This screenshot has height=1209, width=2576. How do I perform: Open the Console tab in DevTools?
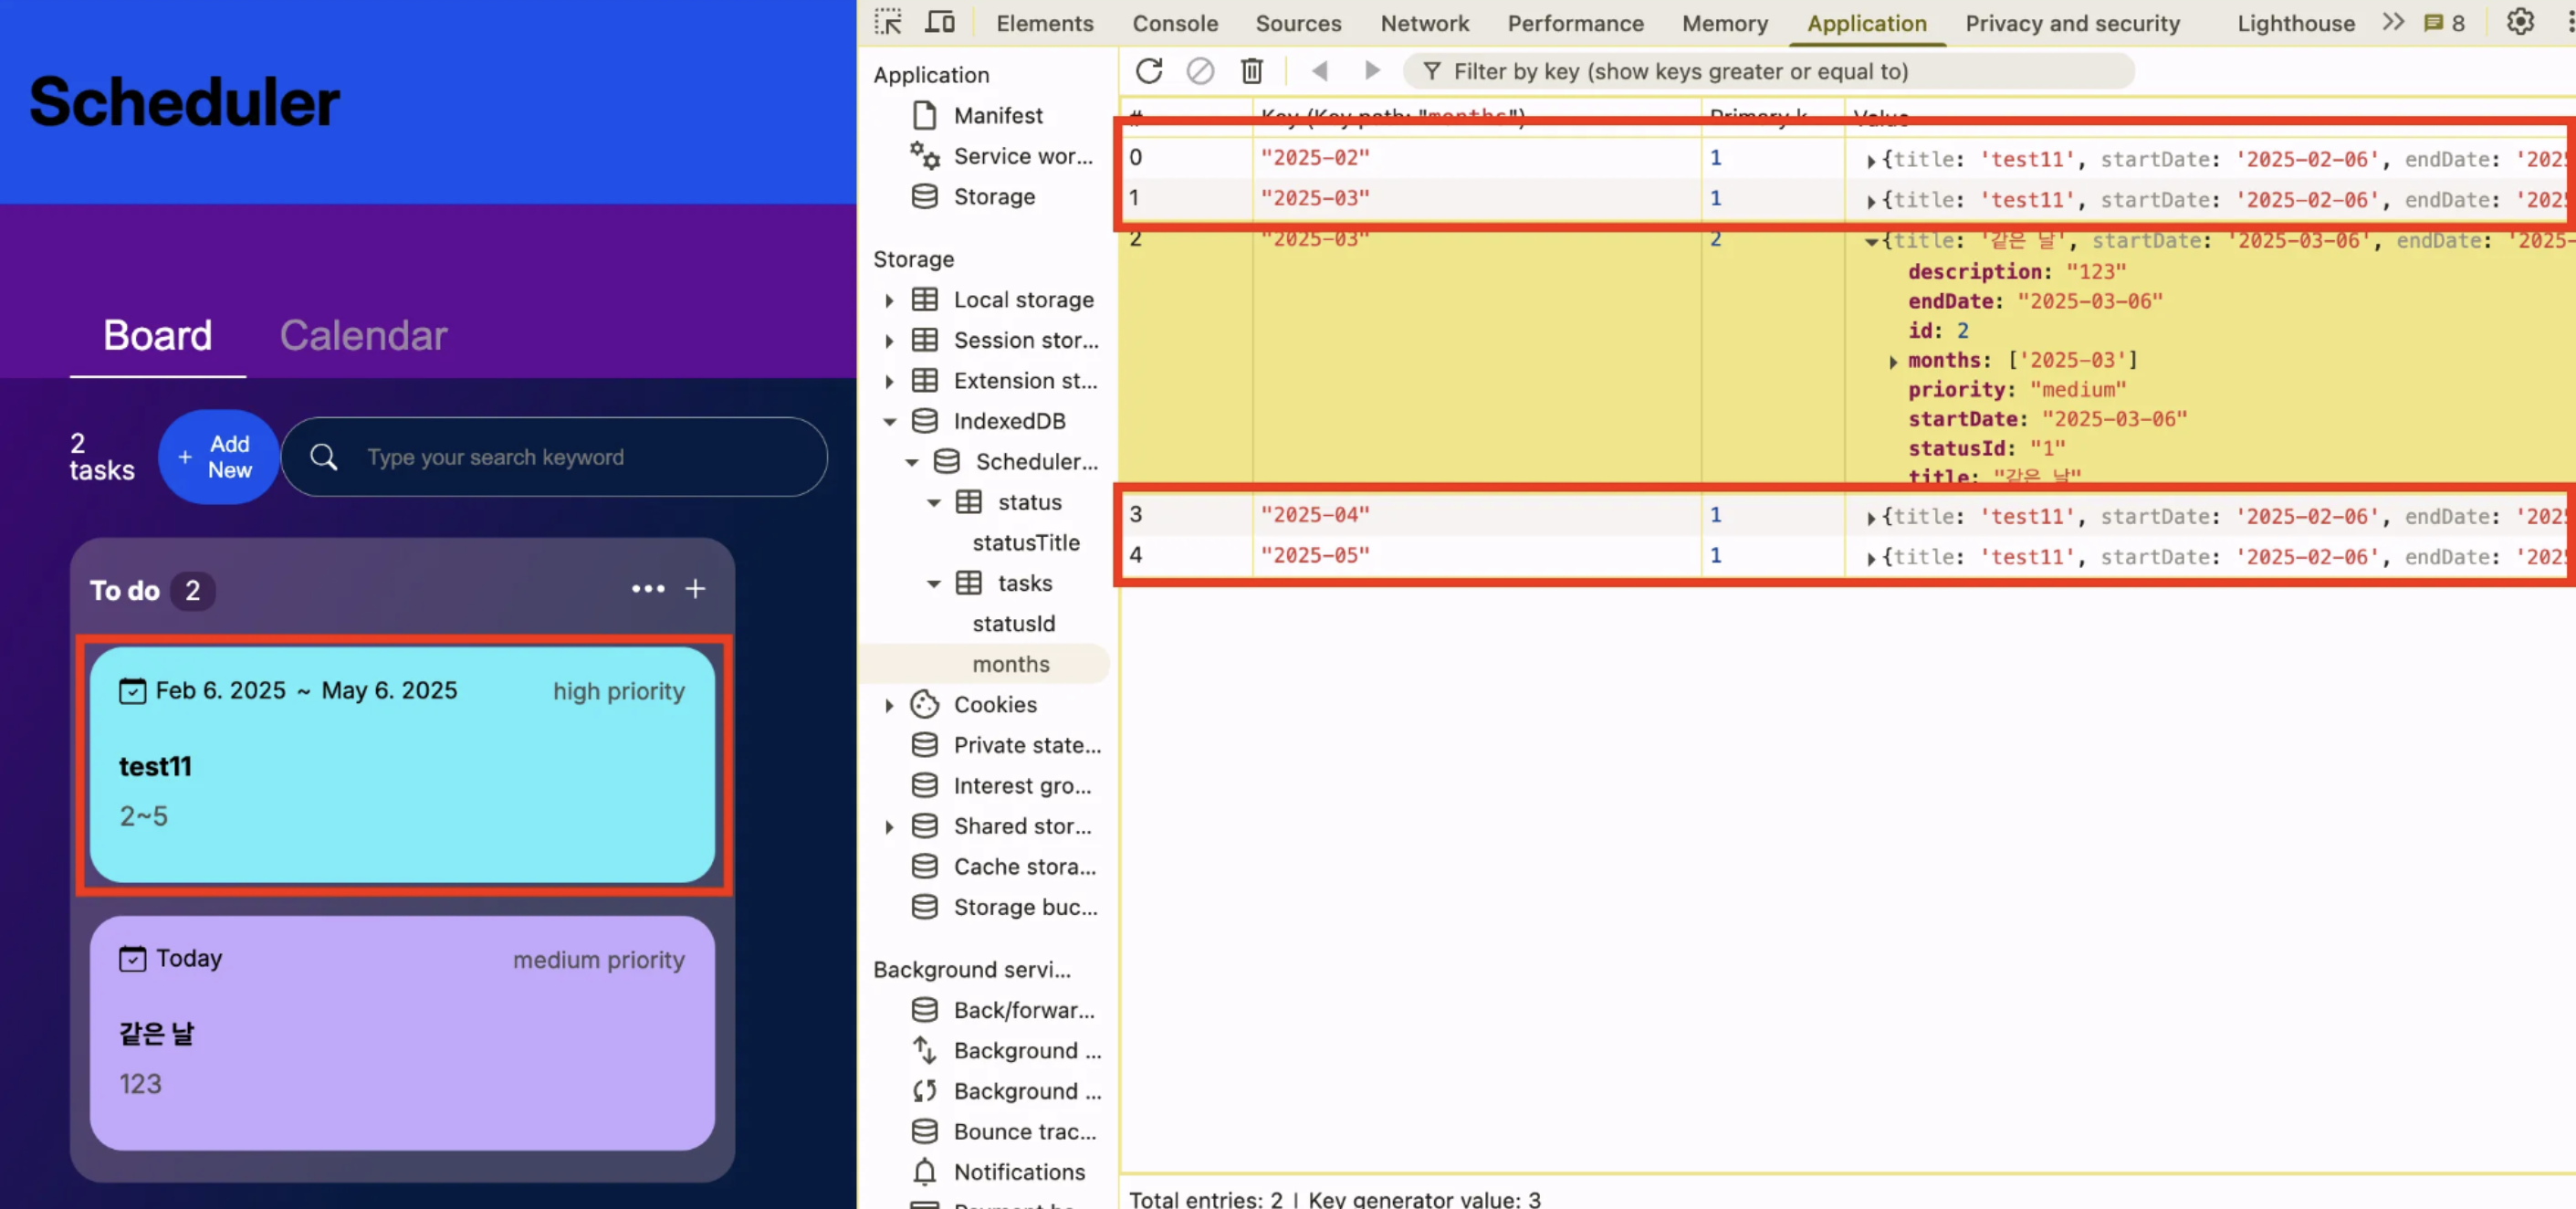point(1174,23)
